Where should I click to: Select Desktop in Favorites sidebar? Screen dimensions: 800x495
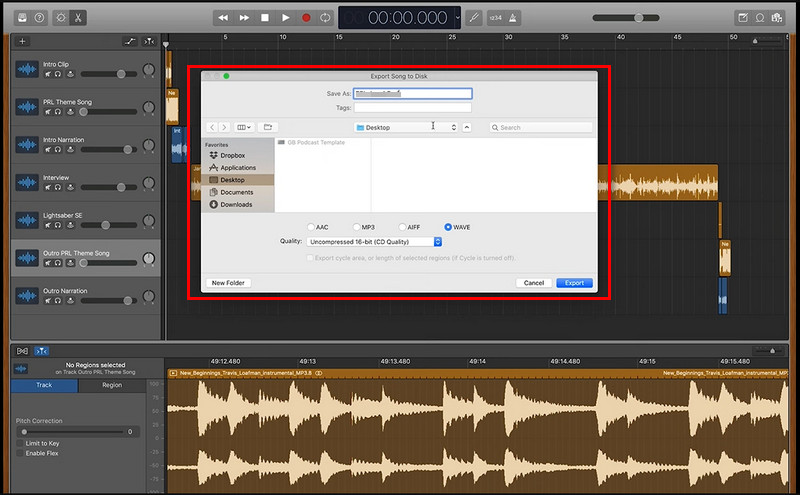238,180
